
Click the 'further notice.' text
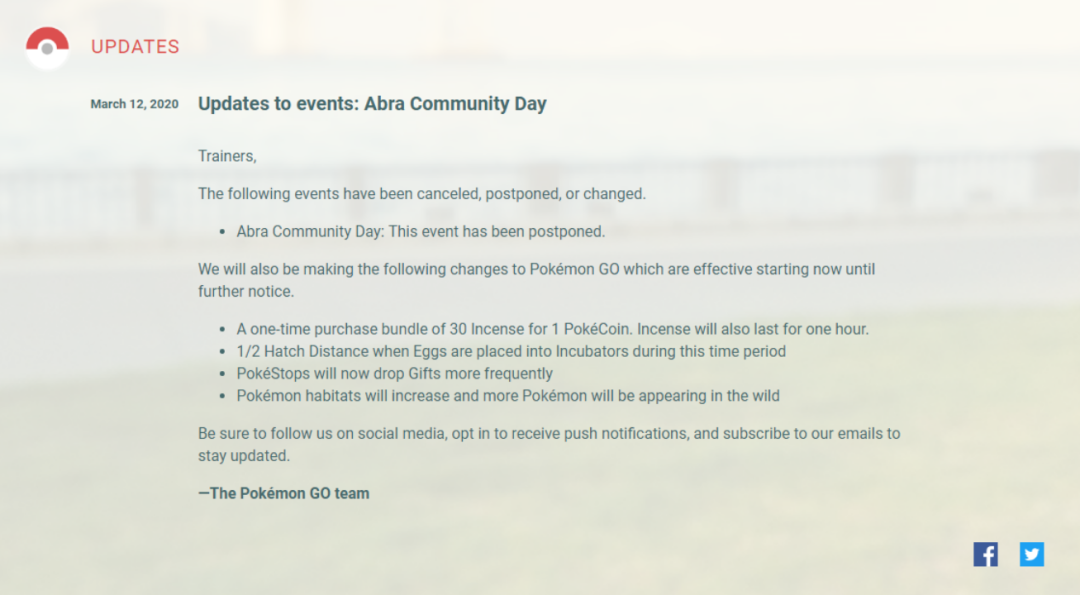(x=244, y=290)
